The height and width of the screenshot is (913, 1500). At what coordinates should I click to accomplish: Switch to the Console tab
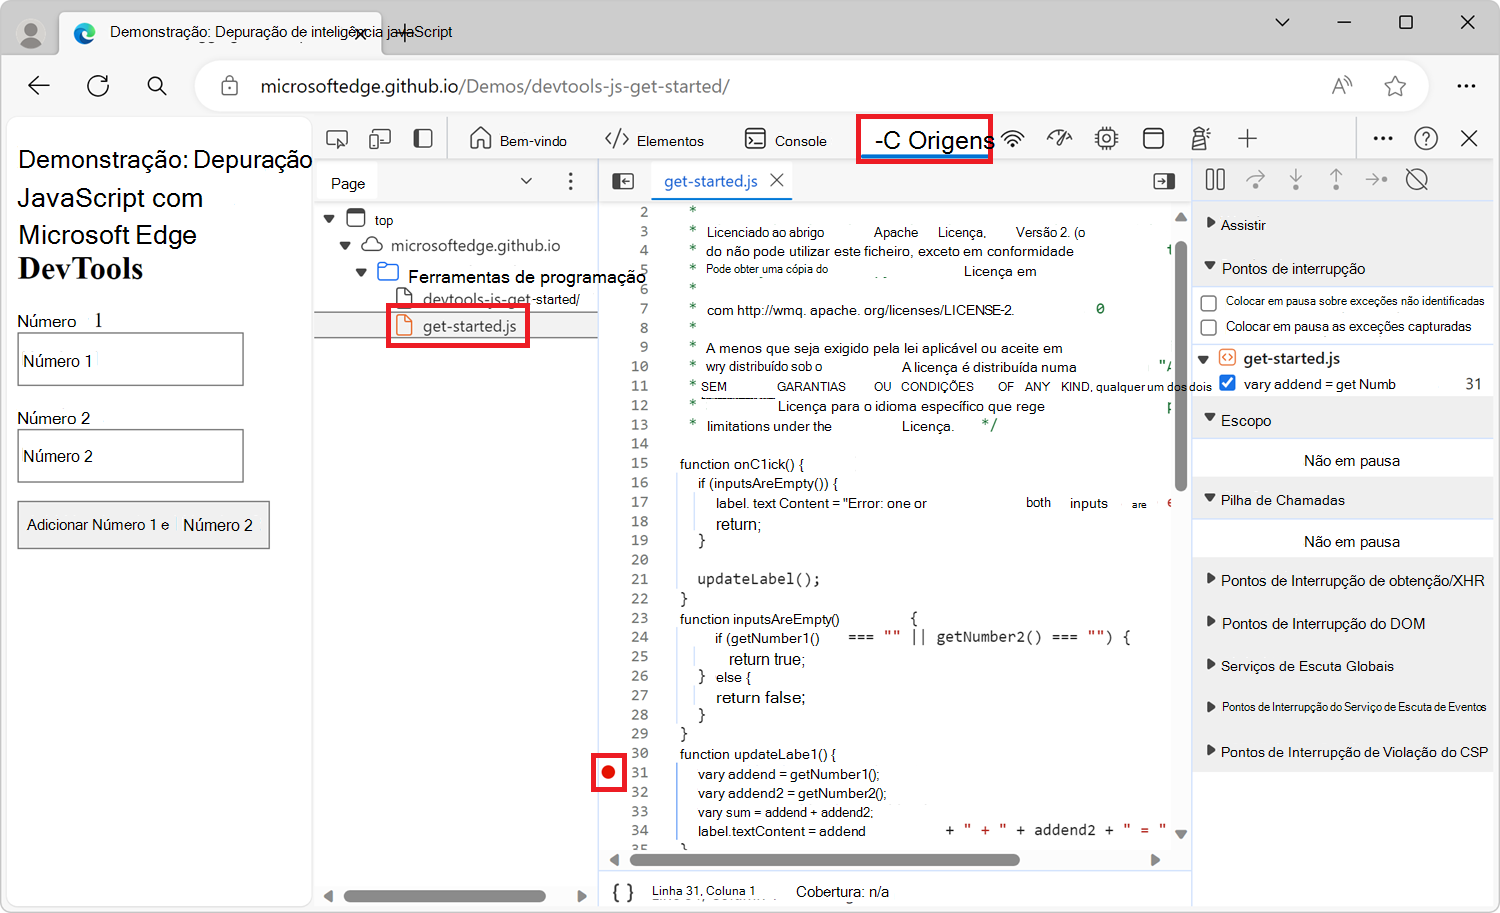click(786, 139)
